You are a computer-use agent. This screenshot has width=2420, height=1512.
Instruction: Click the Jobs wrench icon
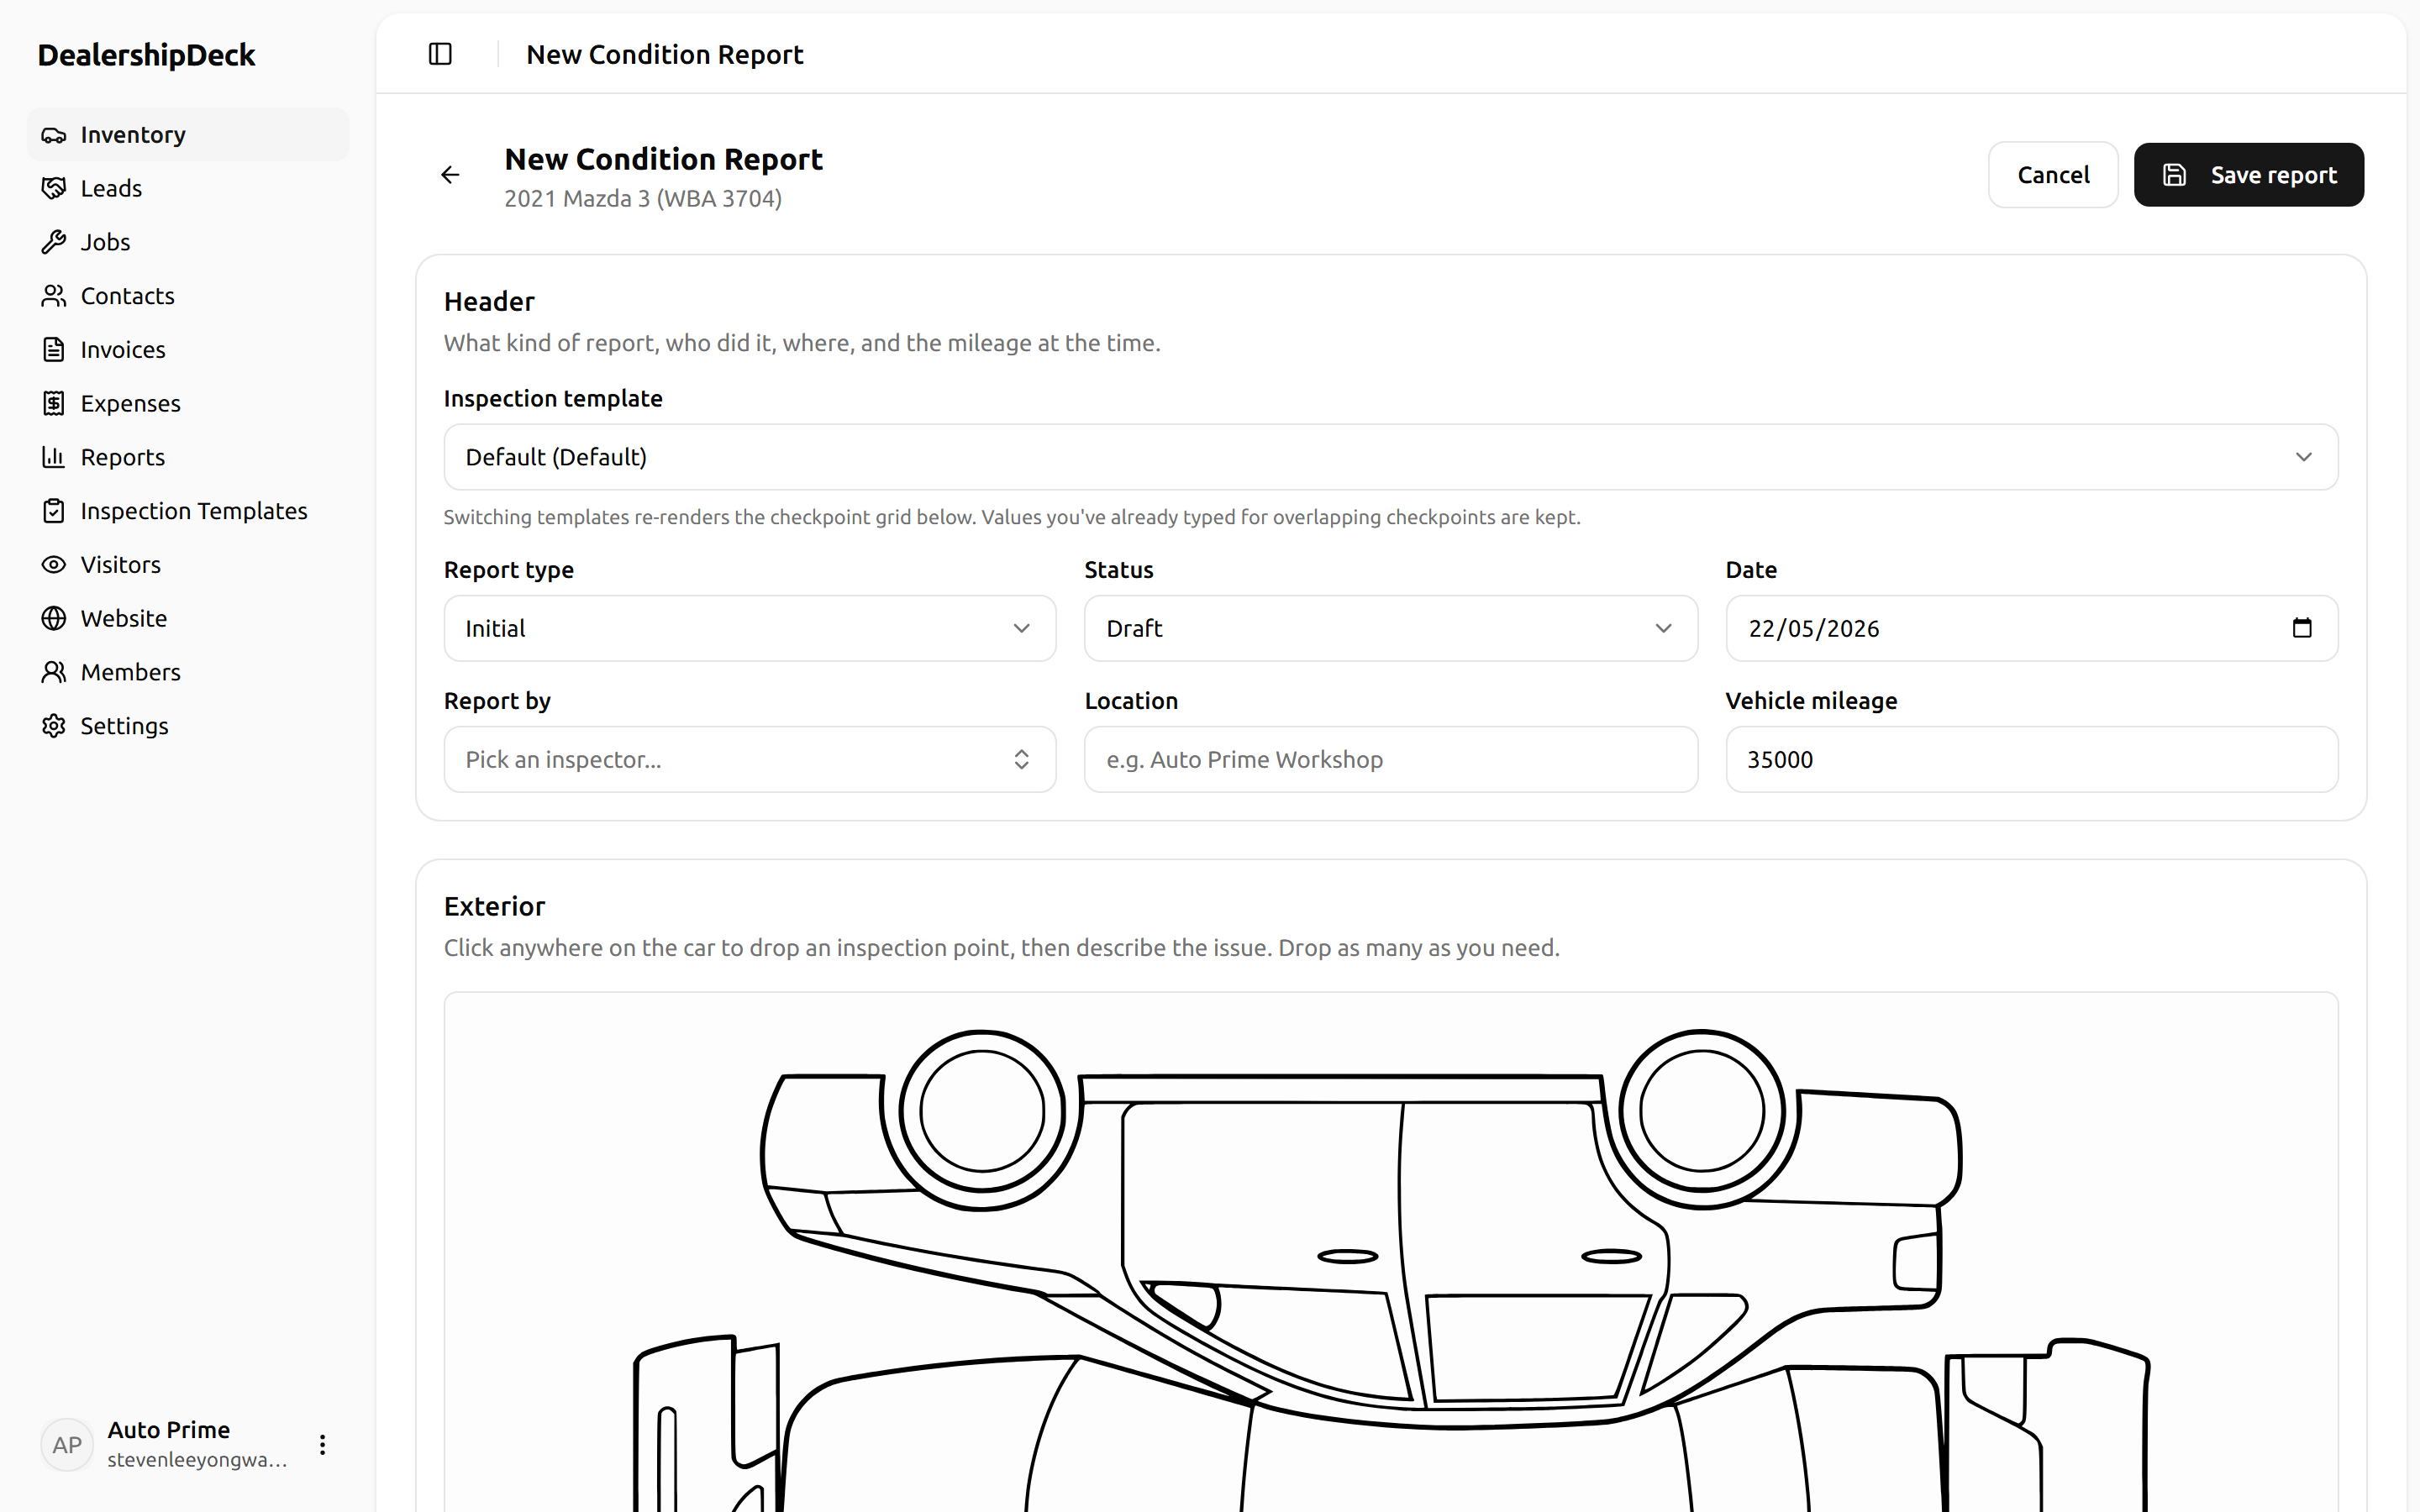pyautogui.click(x=54, y=242)
